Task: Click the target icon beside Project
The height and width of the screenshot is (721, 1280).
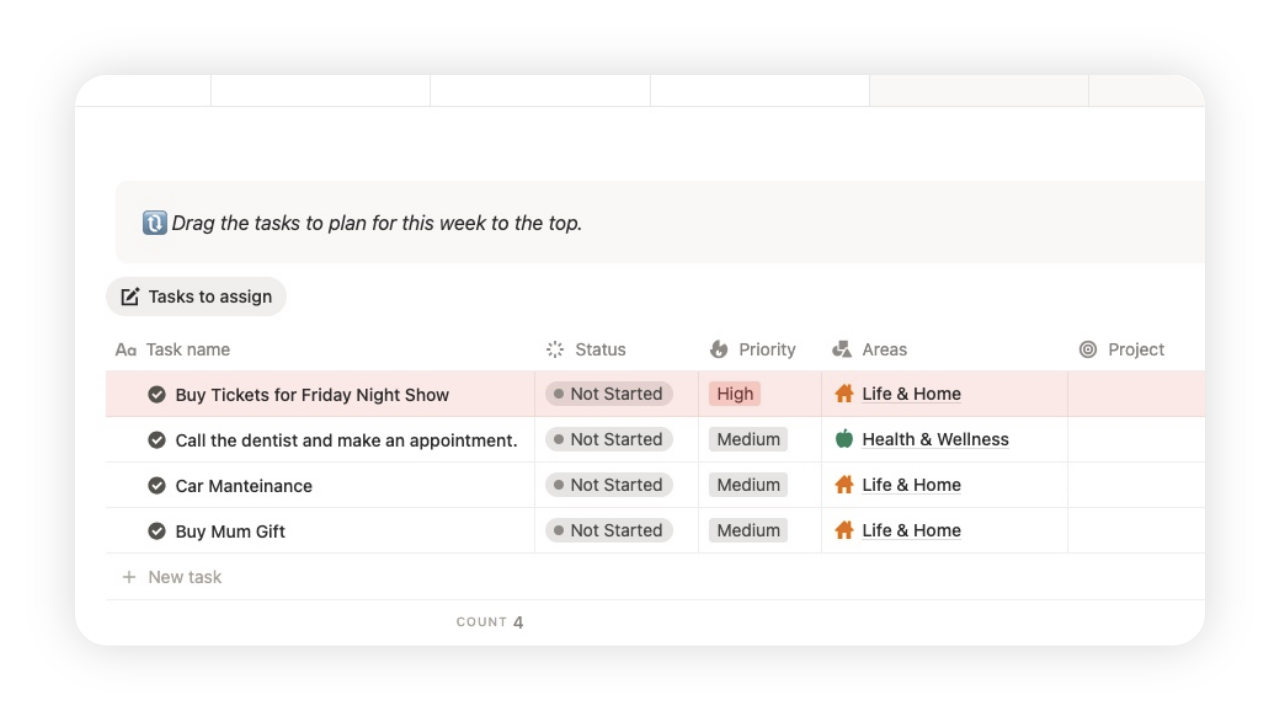Action: coord(1085,349)
